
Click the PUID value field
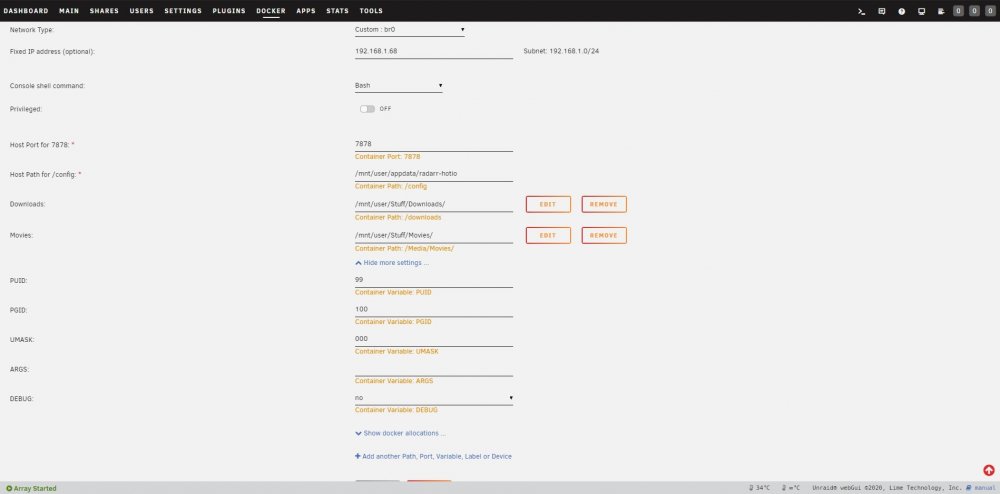(434, 280)
